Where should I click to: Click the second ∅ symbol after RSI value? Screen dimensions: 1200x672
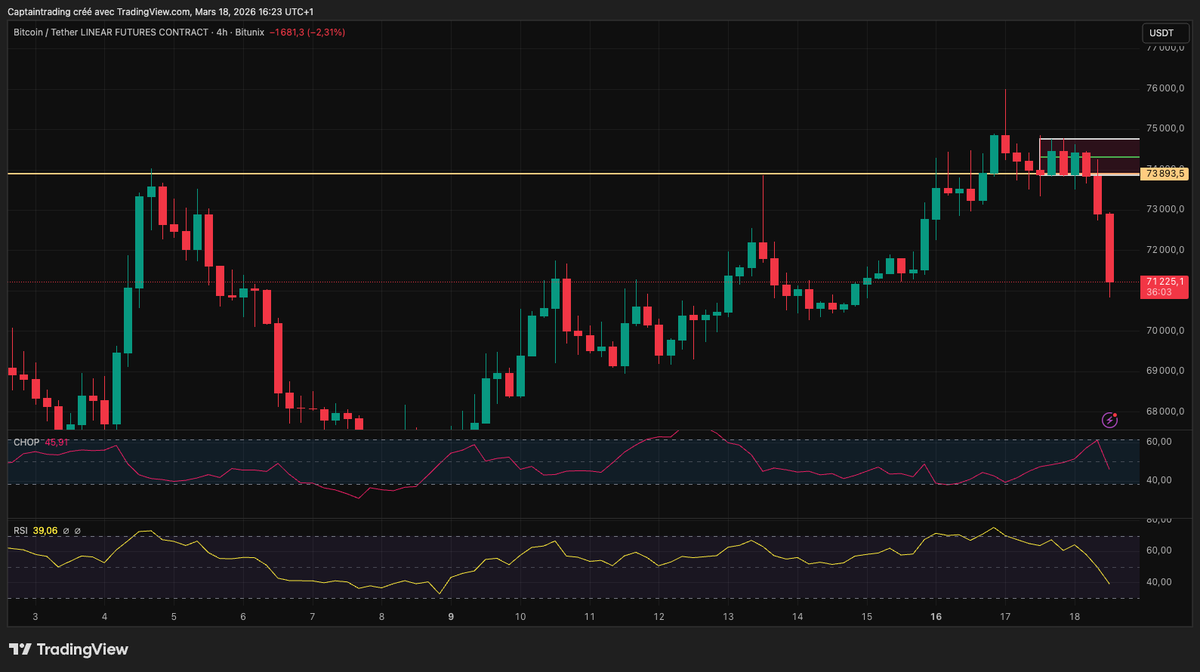tap(77, 530)
